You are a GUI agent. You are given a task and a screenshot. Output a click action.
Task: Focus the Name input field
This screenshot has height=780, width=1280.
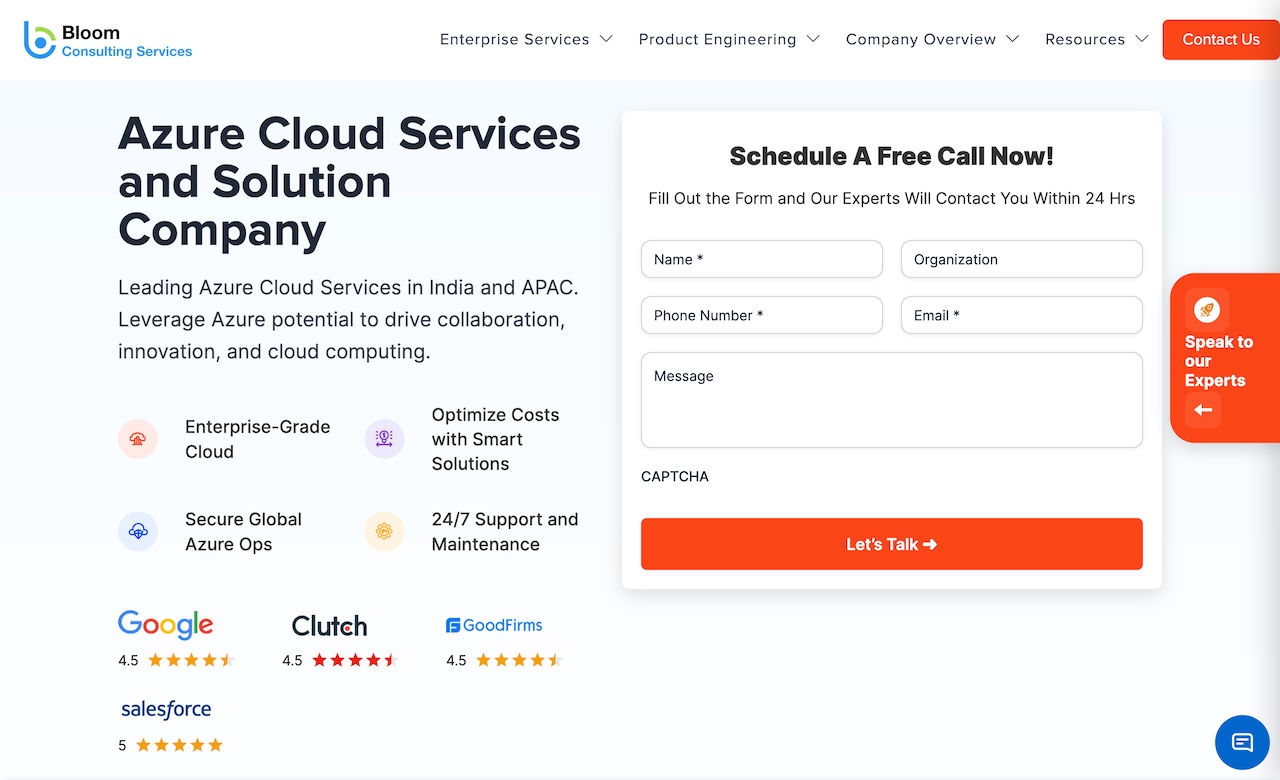coord(761,259)
